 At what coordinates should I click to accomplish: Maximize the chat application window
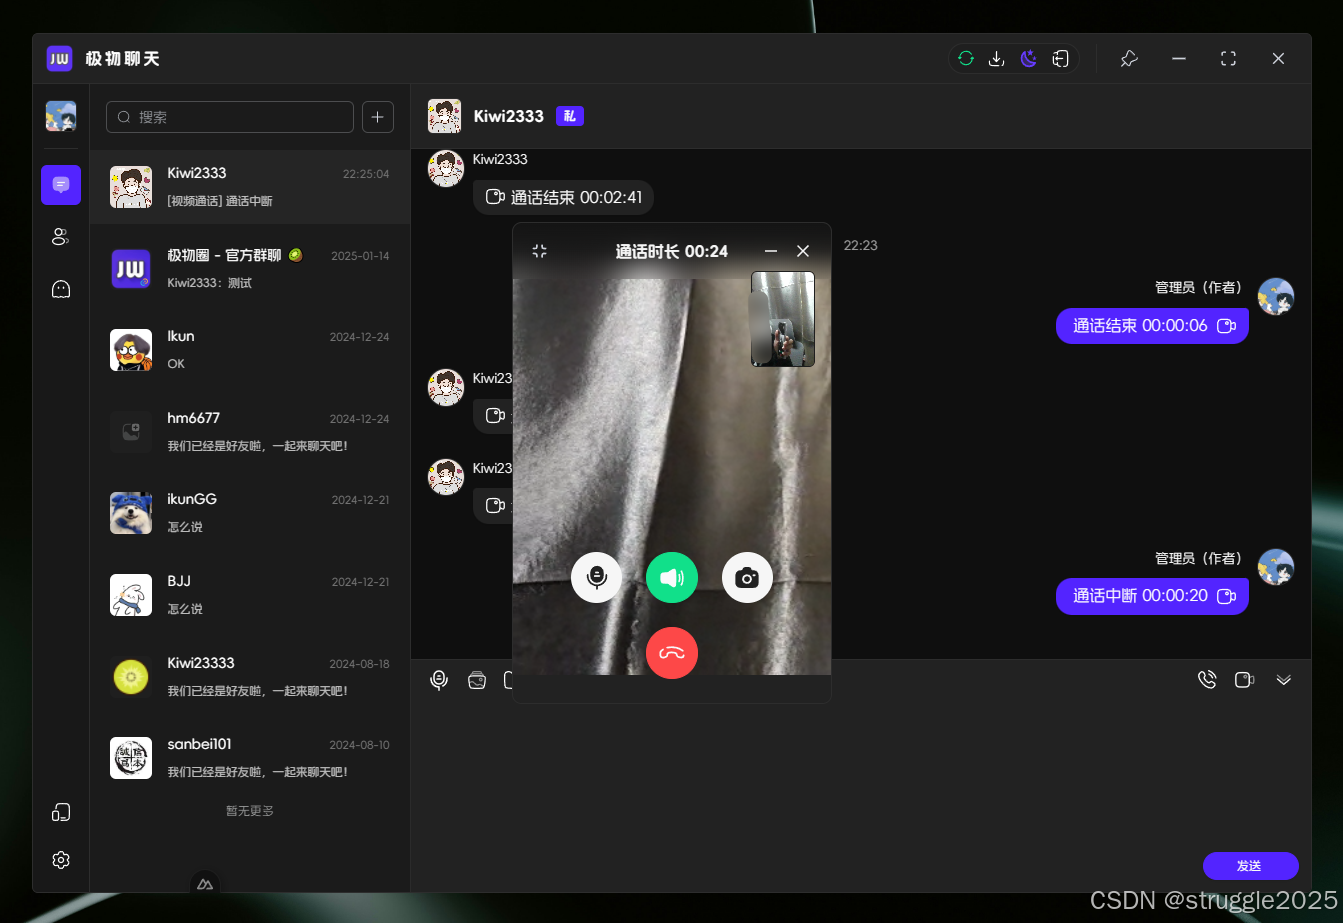click(x=1229, y=59)
